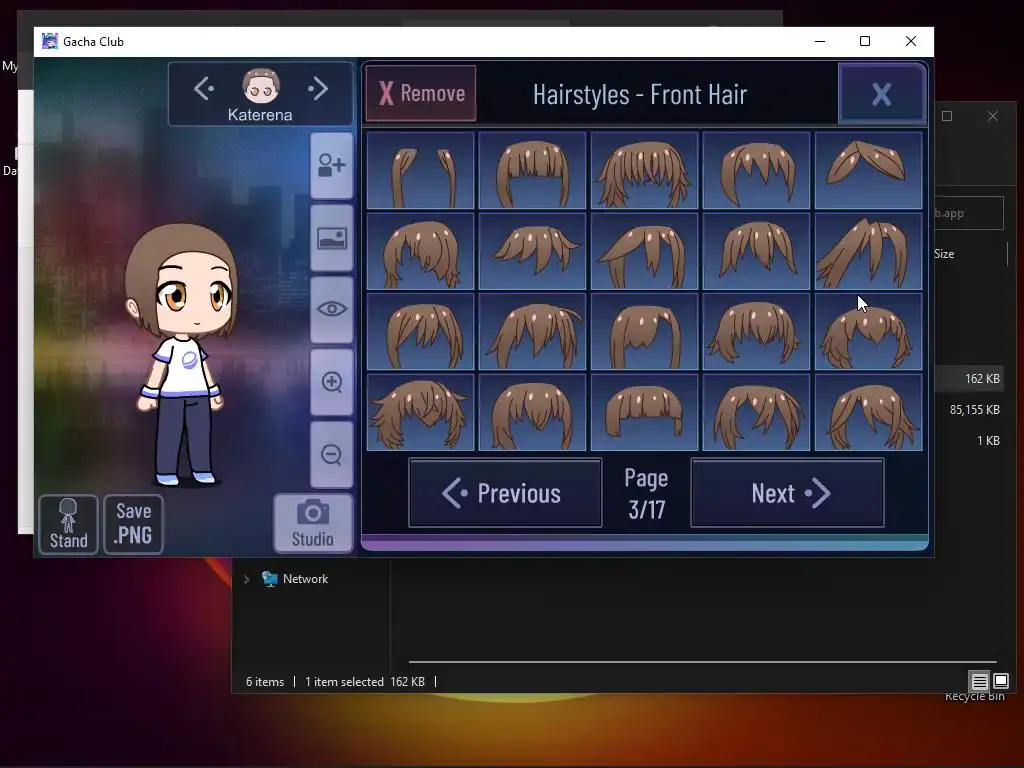Expand the Network tree item in File Explorer
Screen dimensions: 1024x768
(x=246, y=579)
